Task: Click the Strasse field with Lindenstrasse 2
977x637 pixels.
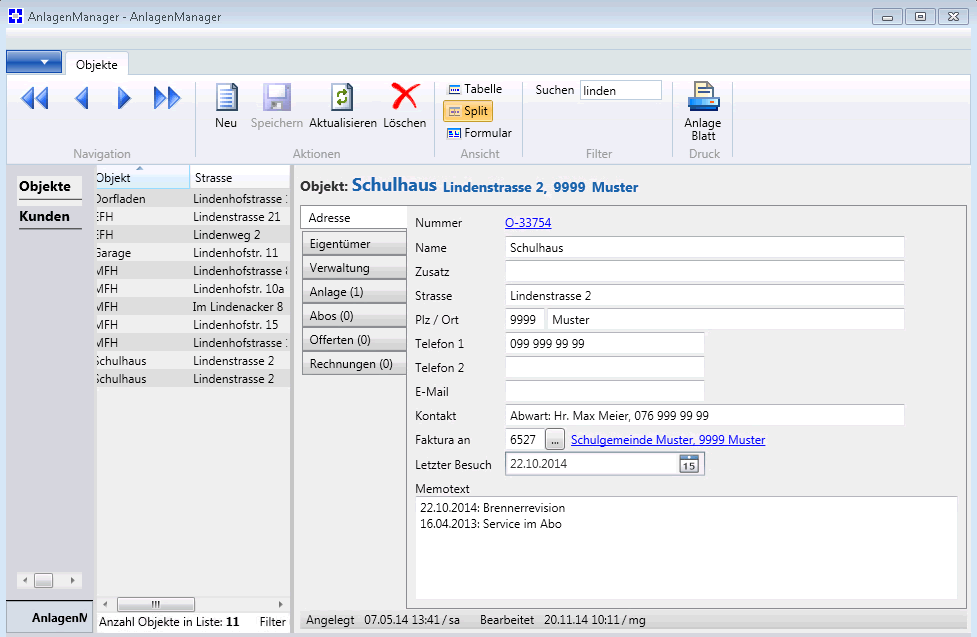Action: (x=704, y=295)
